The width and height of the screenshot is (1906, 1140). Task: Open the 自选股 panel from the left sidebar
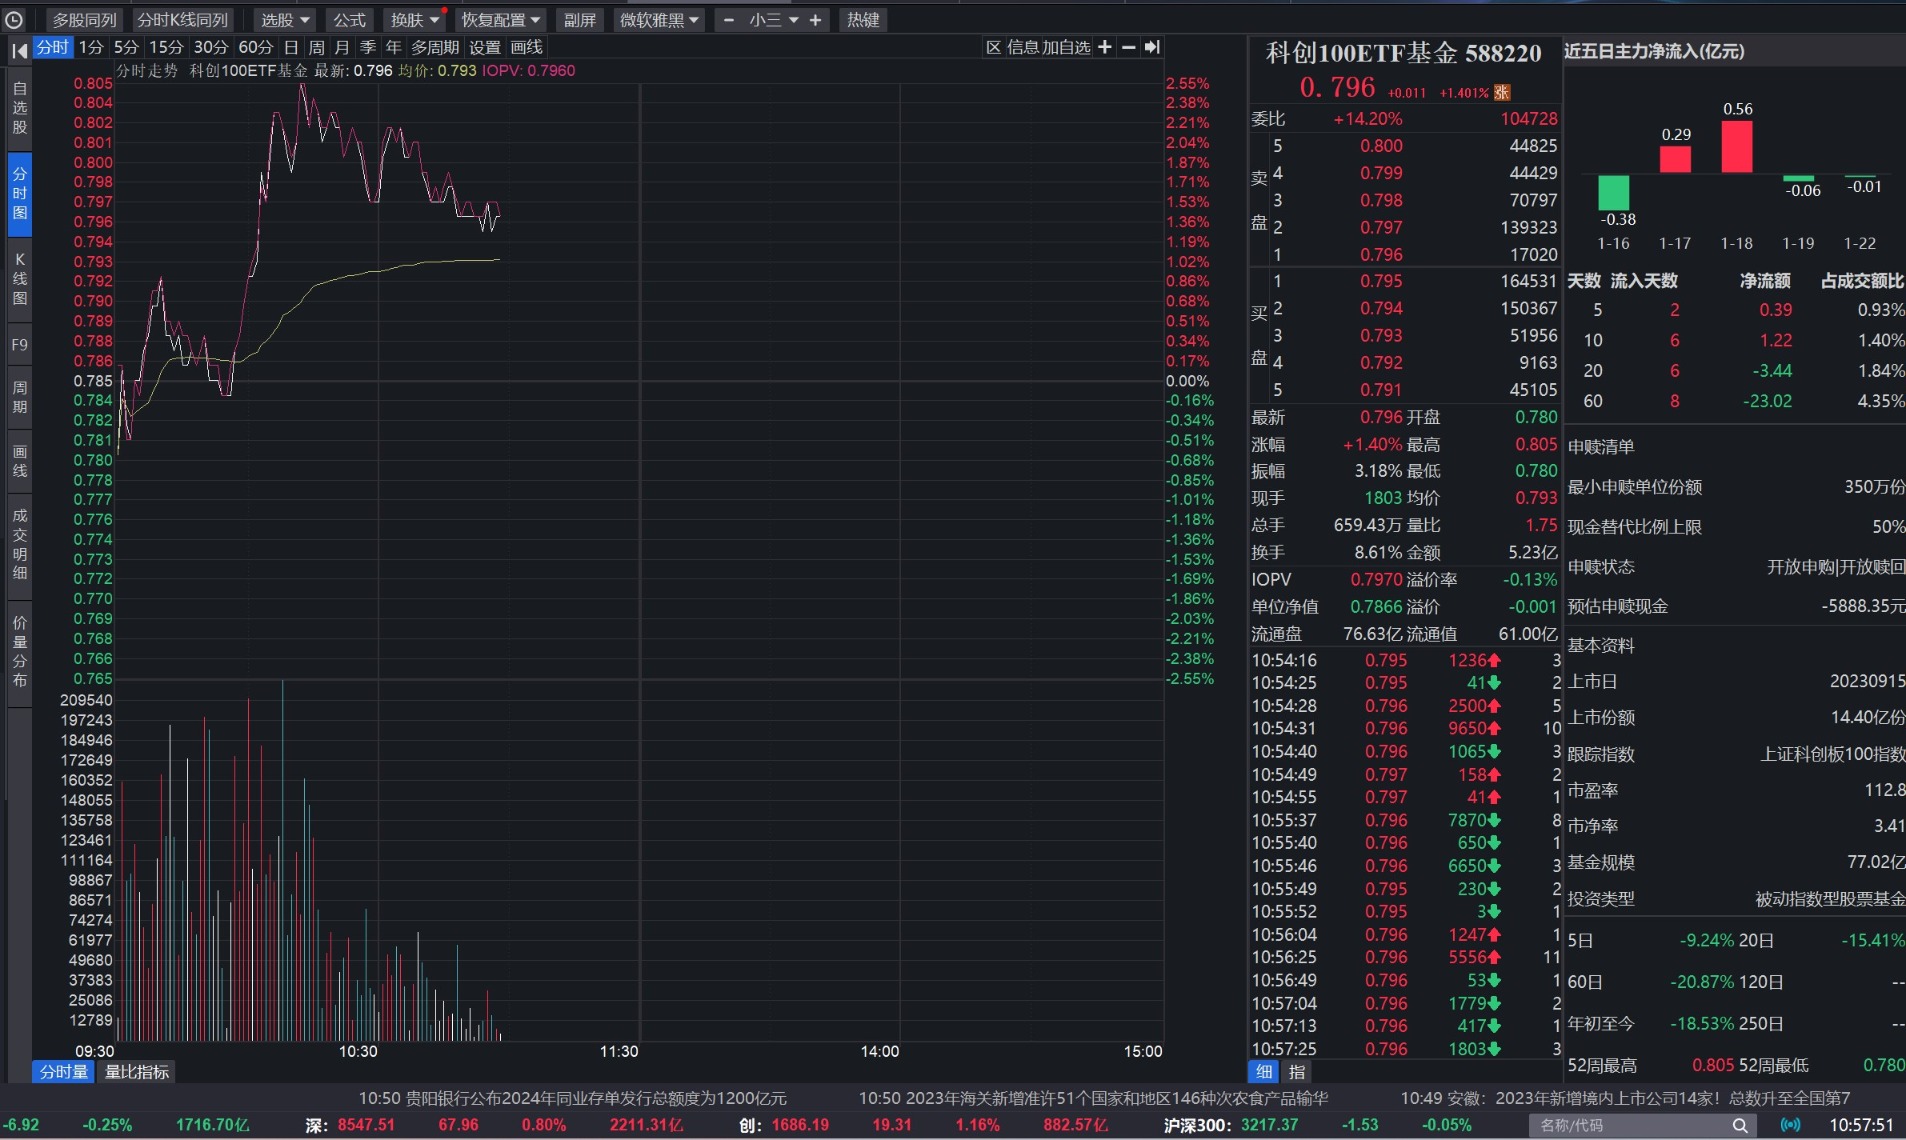17,106
